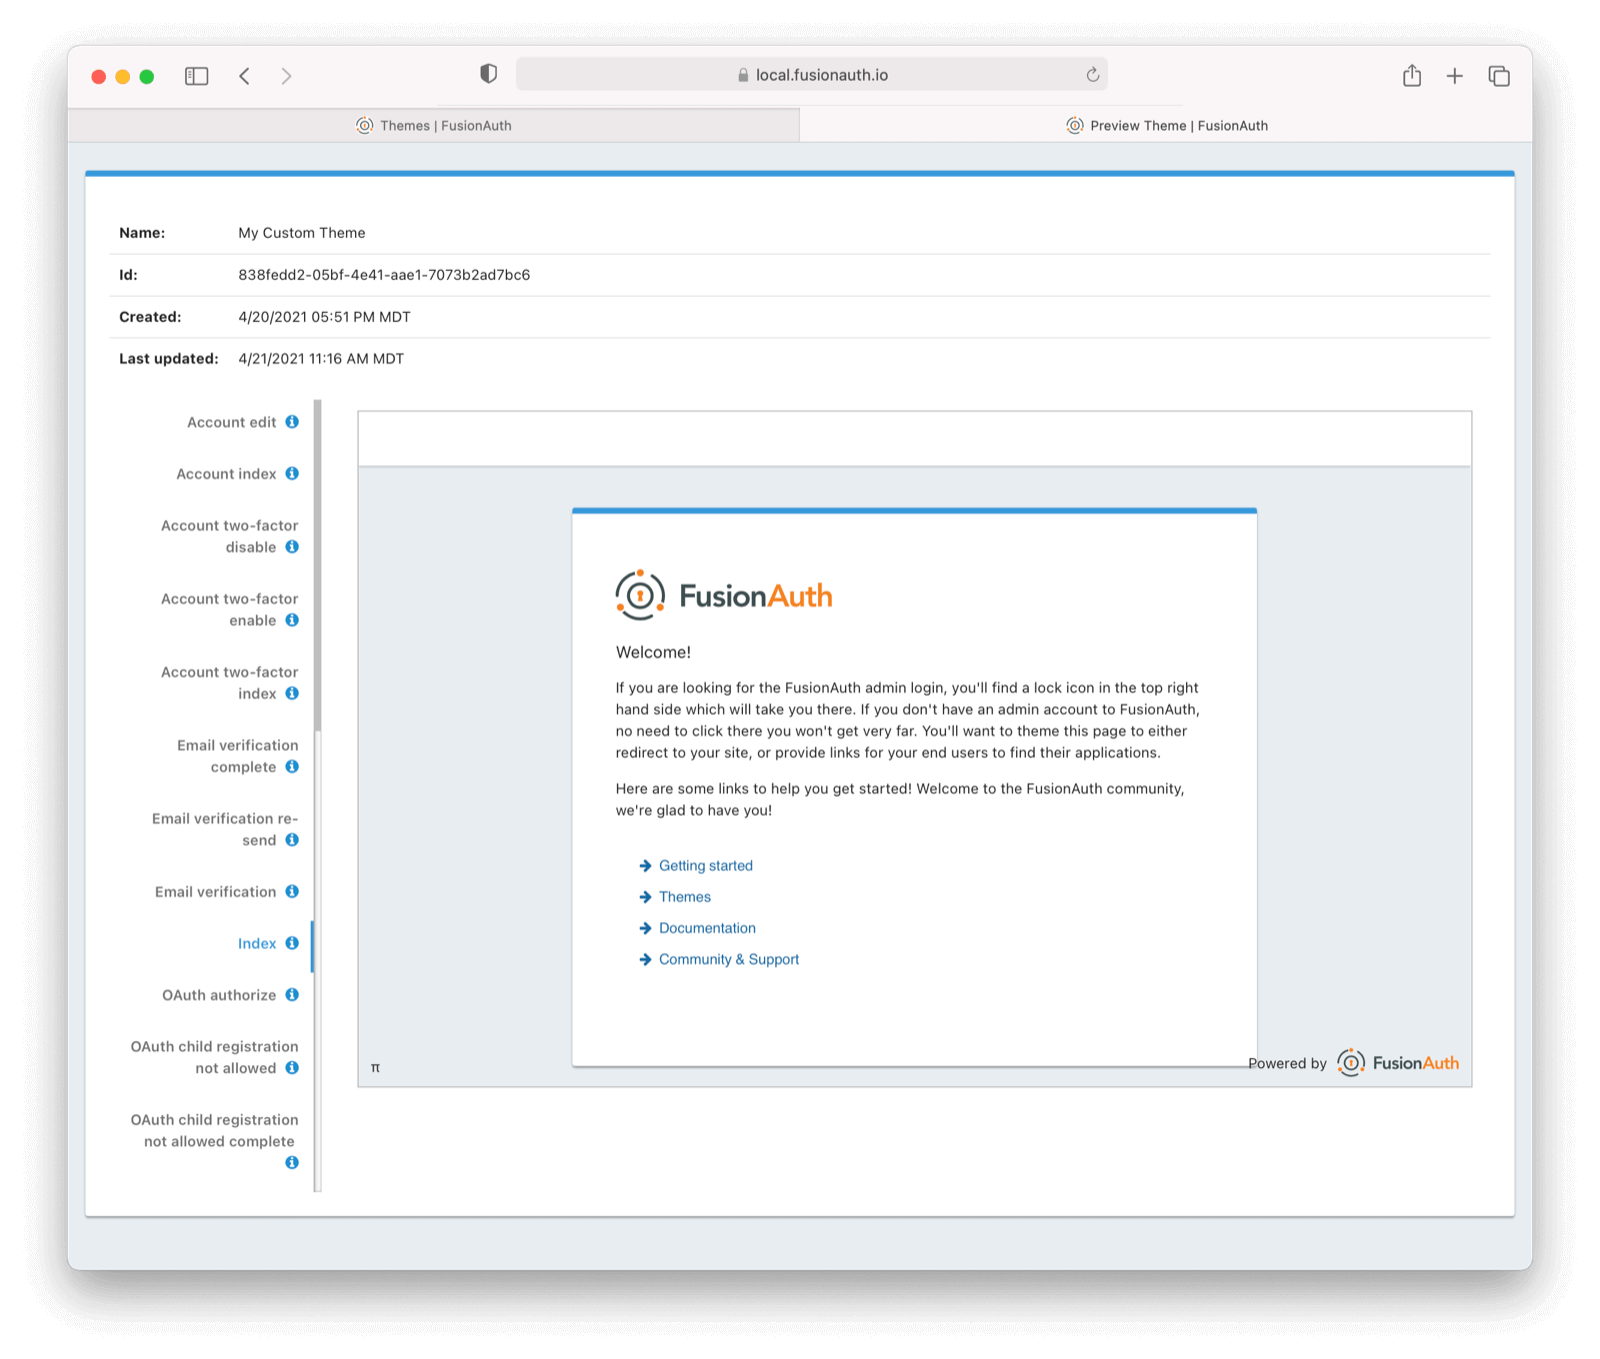Click info icon beside Account two-factor disable
This screenshot has height=1359, width=1600.
(292, 547)
